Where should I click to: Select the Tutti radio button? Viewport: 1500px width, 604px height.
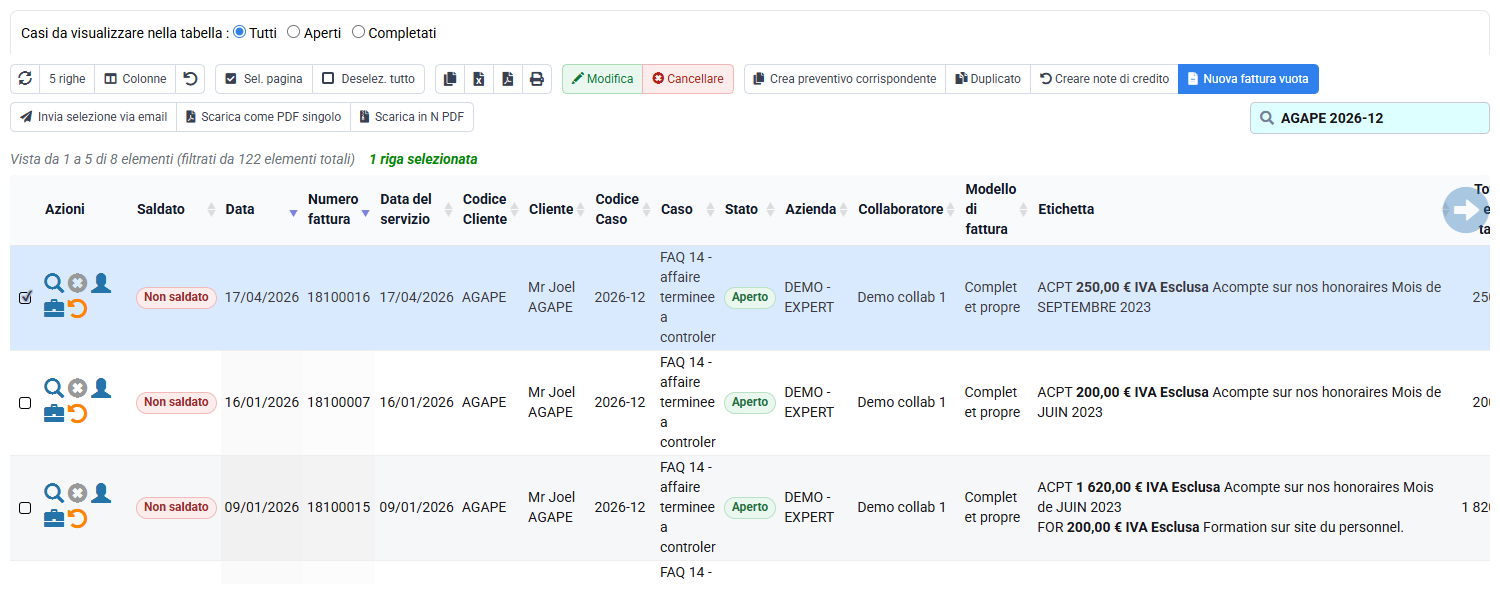pyautogui.click(x=239, y=32)
